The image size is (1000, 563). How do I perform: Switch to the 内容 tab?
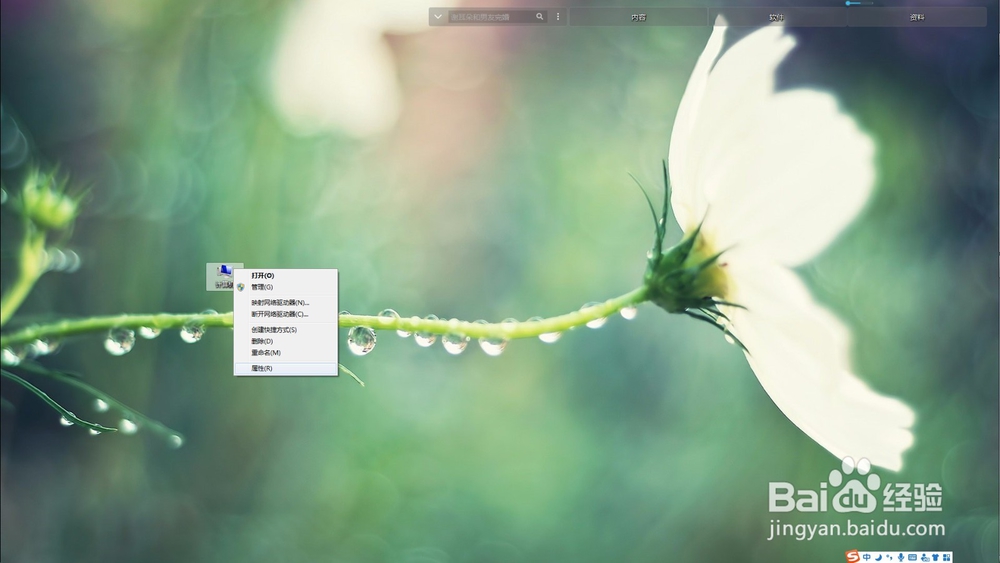coord(638,17)
